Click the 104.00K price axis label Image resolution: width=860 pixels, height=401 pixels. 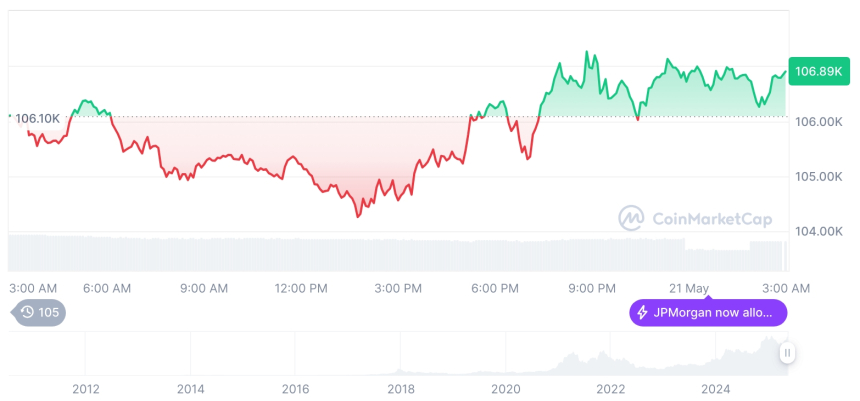pyautogui.click(x=817, y=231)
